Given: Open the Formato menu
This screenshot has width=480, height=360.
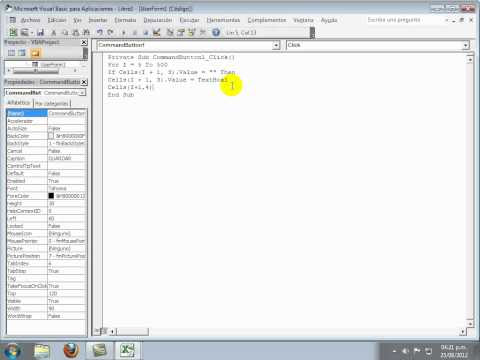Looking at the screenshot, I should coord(125,20).
